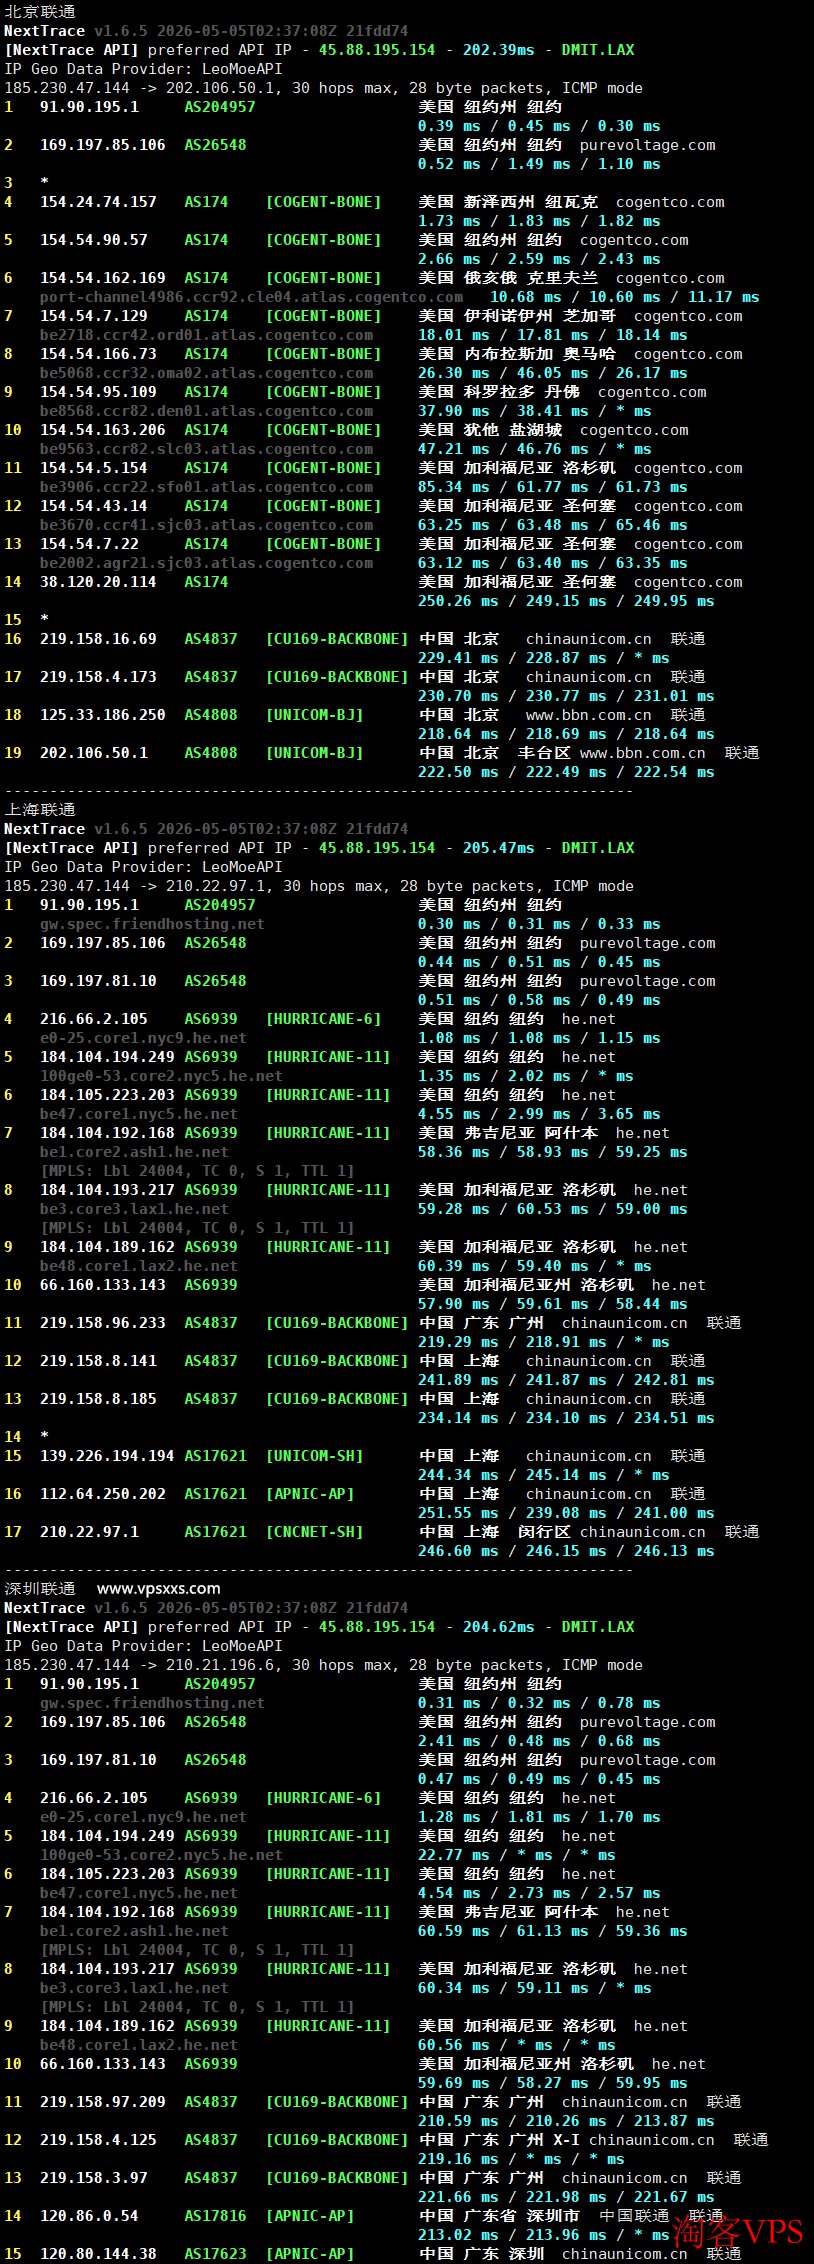Select hostname port-channel4986.ccr92.cle04.atlas.cogentco.com
Image resolution: width=814 pixels, height=2264 pixels.
(x=251, y=297)
